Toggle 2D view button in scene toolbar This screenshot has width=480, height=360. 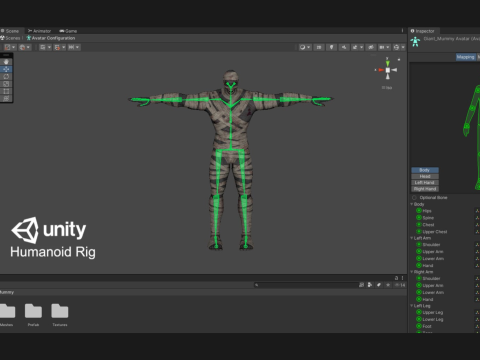tap(319, 47)
